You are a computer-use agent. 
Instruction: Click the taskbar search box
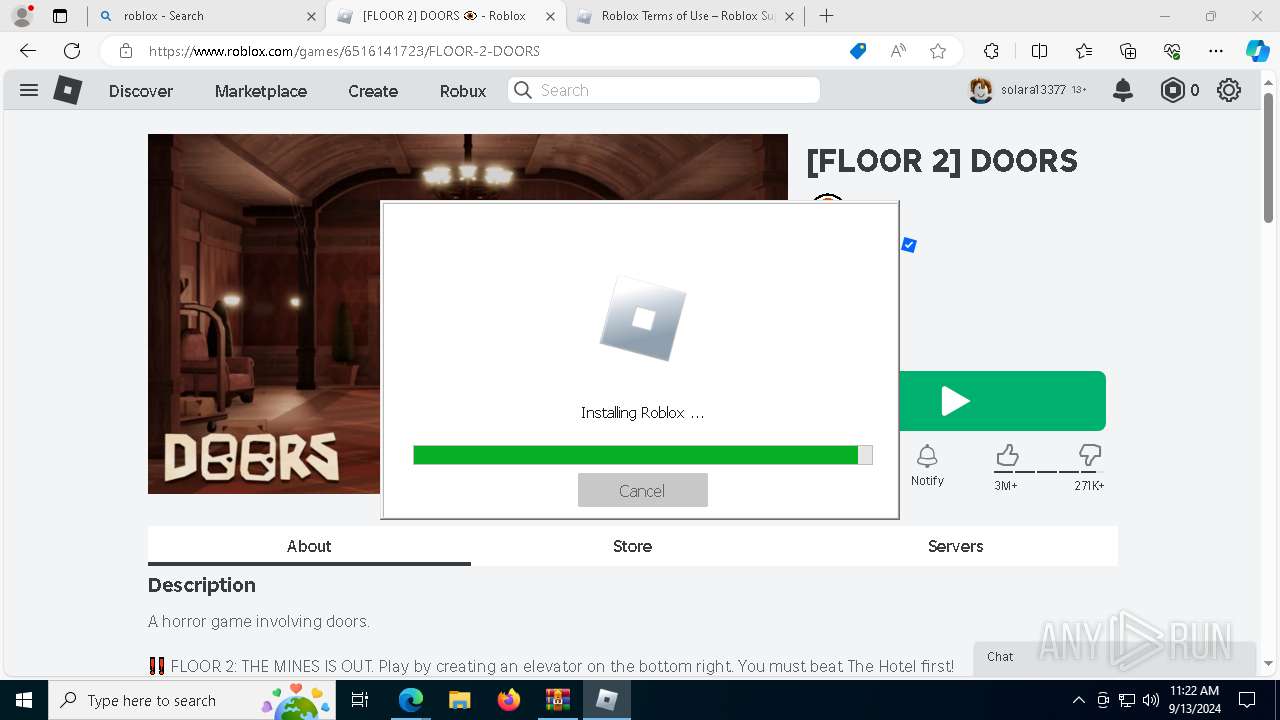coord(192,700)
